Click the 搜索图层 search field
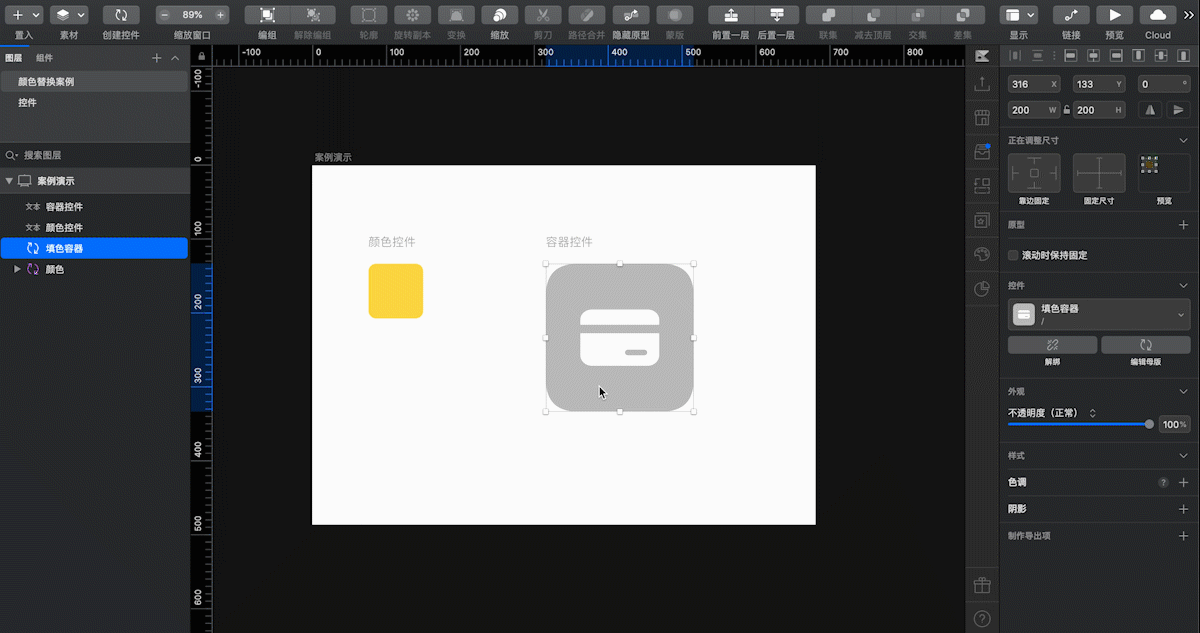1200x633 pixels. point(94,155)
